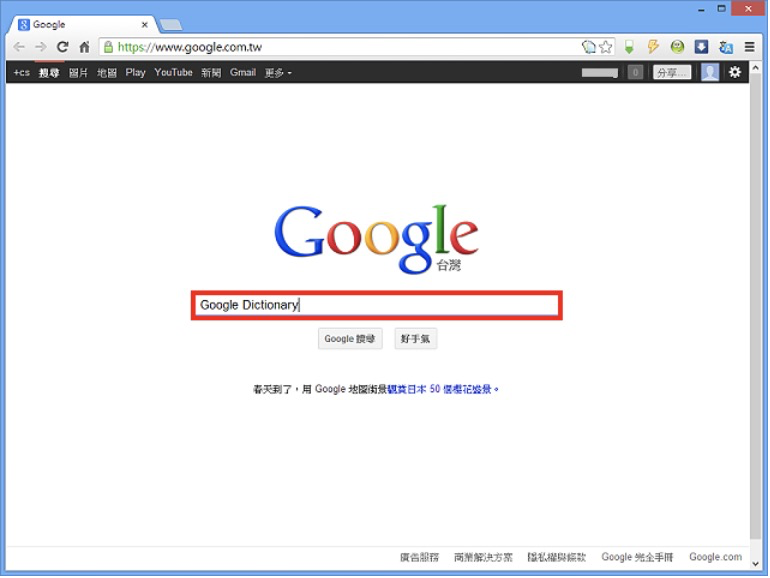The image size is (770, 578).
Task: Close the Google tab
Action: tap(144, 25)
